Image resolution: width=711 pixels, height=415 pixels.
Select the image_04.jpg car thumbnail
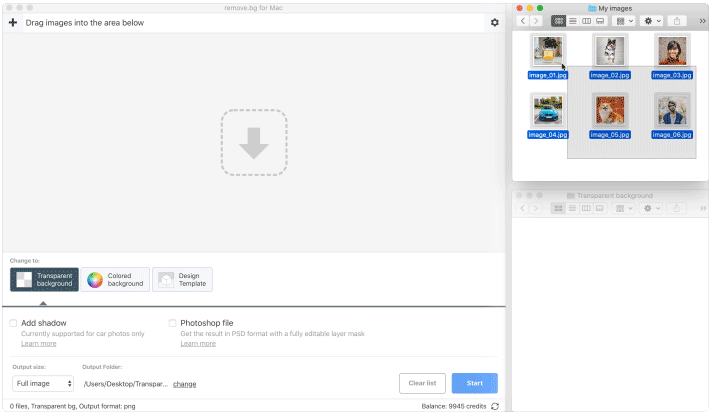(547, 108)
